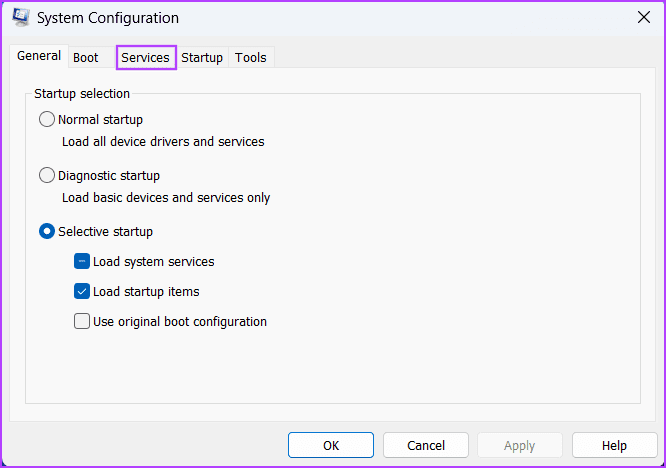Switch to the Services tab

(x=145, y=57)
